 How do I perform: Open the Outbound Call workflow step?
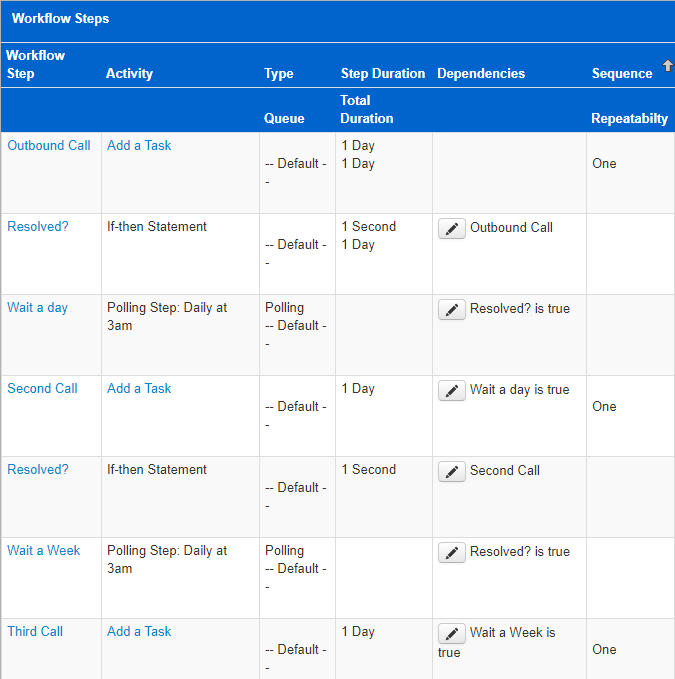coord(49,146)
